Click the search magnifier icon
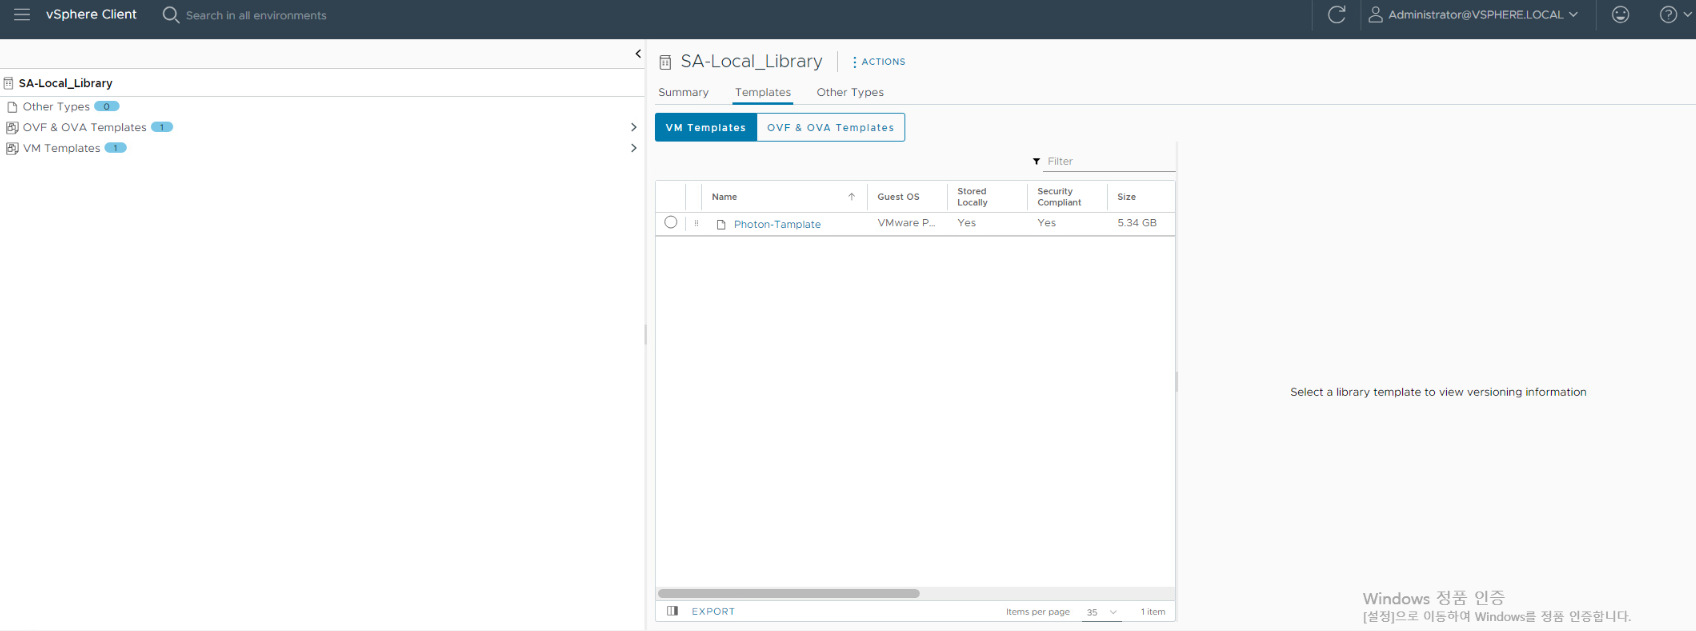Screen dimensions: 1696x631 point(171,15)
